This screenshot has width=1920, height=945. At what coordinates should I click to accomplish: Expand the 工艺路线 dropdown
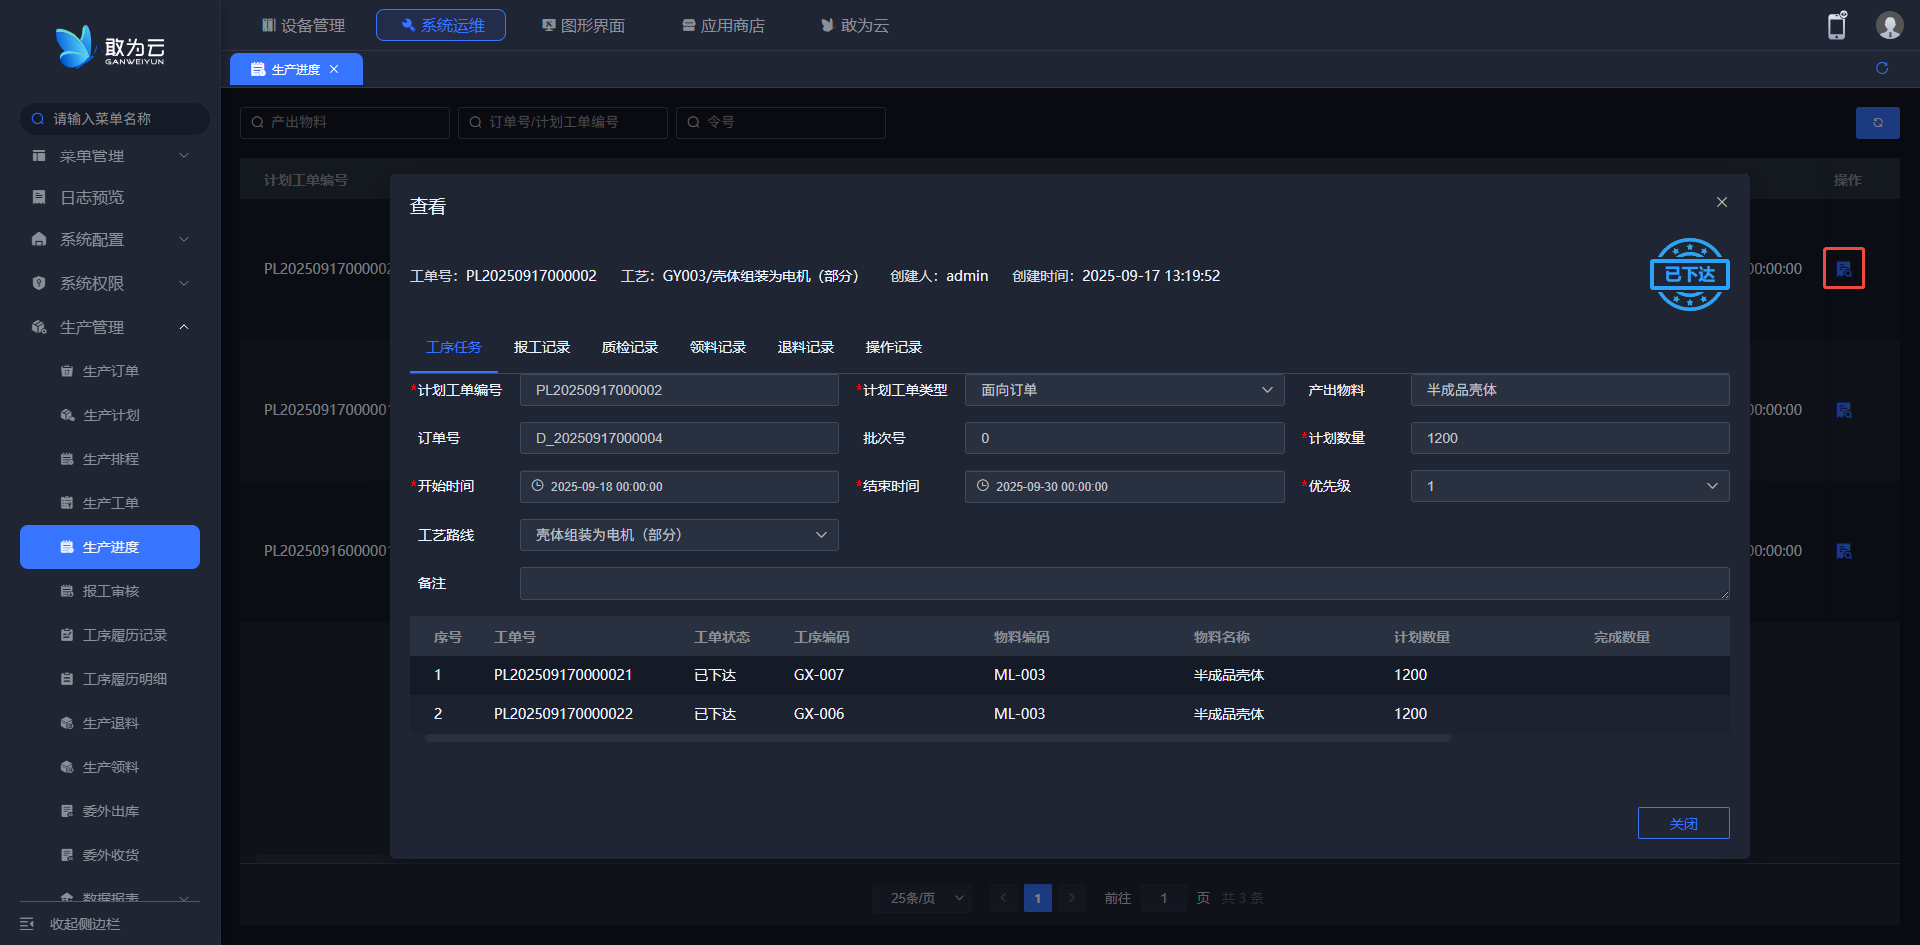pyautogui.click(x=679, y=535)
